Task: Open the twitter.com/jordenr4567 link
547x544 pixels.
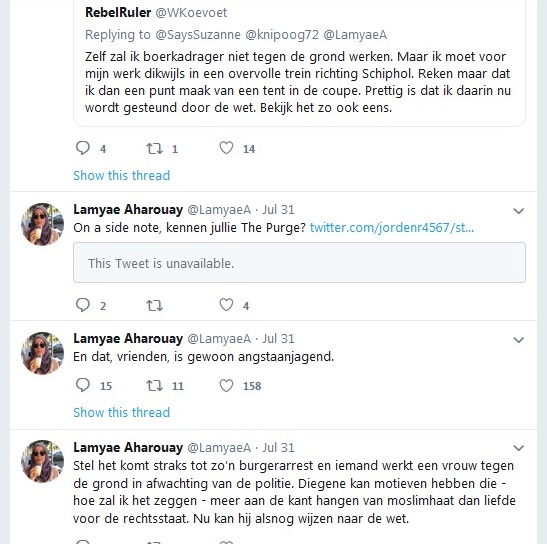Action: pyautogui.click(x=392, y=228)
